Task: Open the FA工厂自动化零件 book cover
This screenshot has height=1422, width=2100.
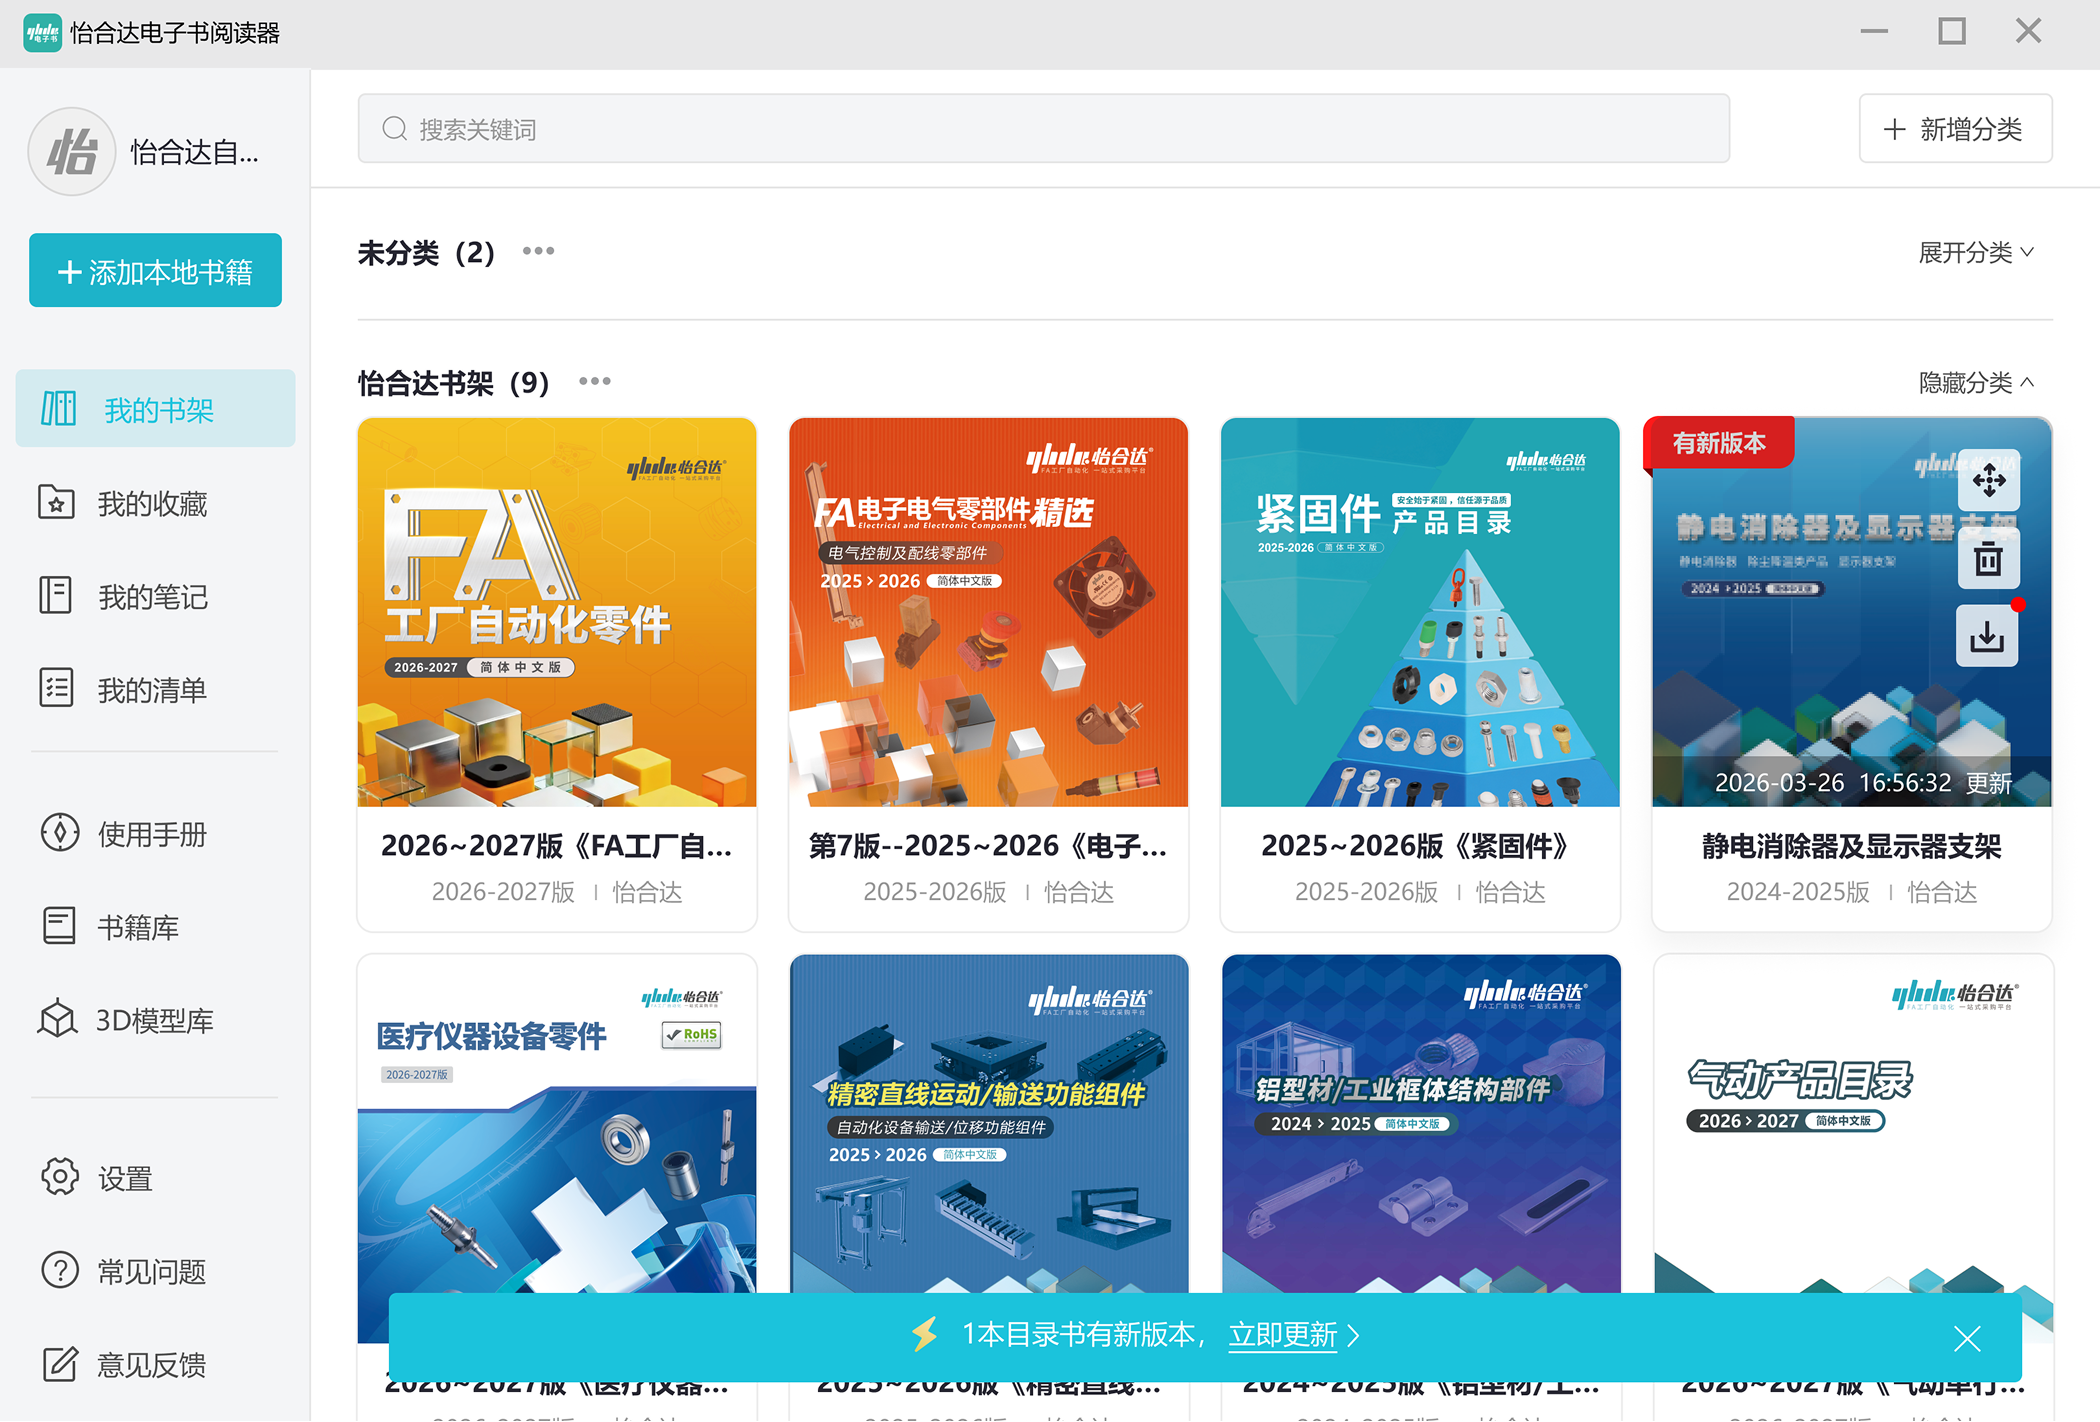Action: tap(557, 612)
